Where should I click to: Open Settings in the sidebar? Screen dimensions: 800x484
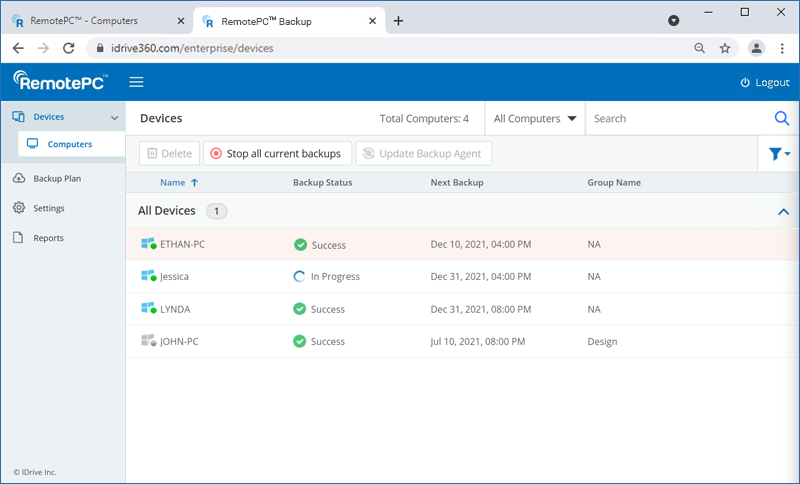(x=48, y=208)
